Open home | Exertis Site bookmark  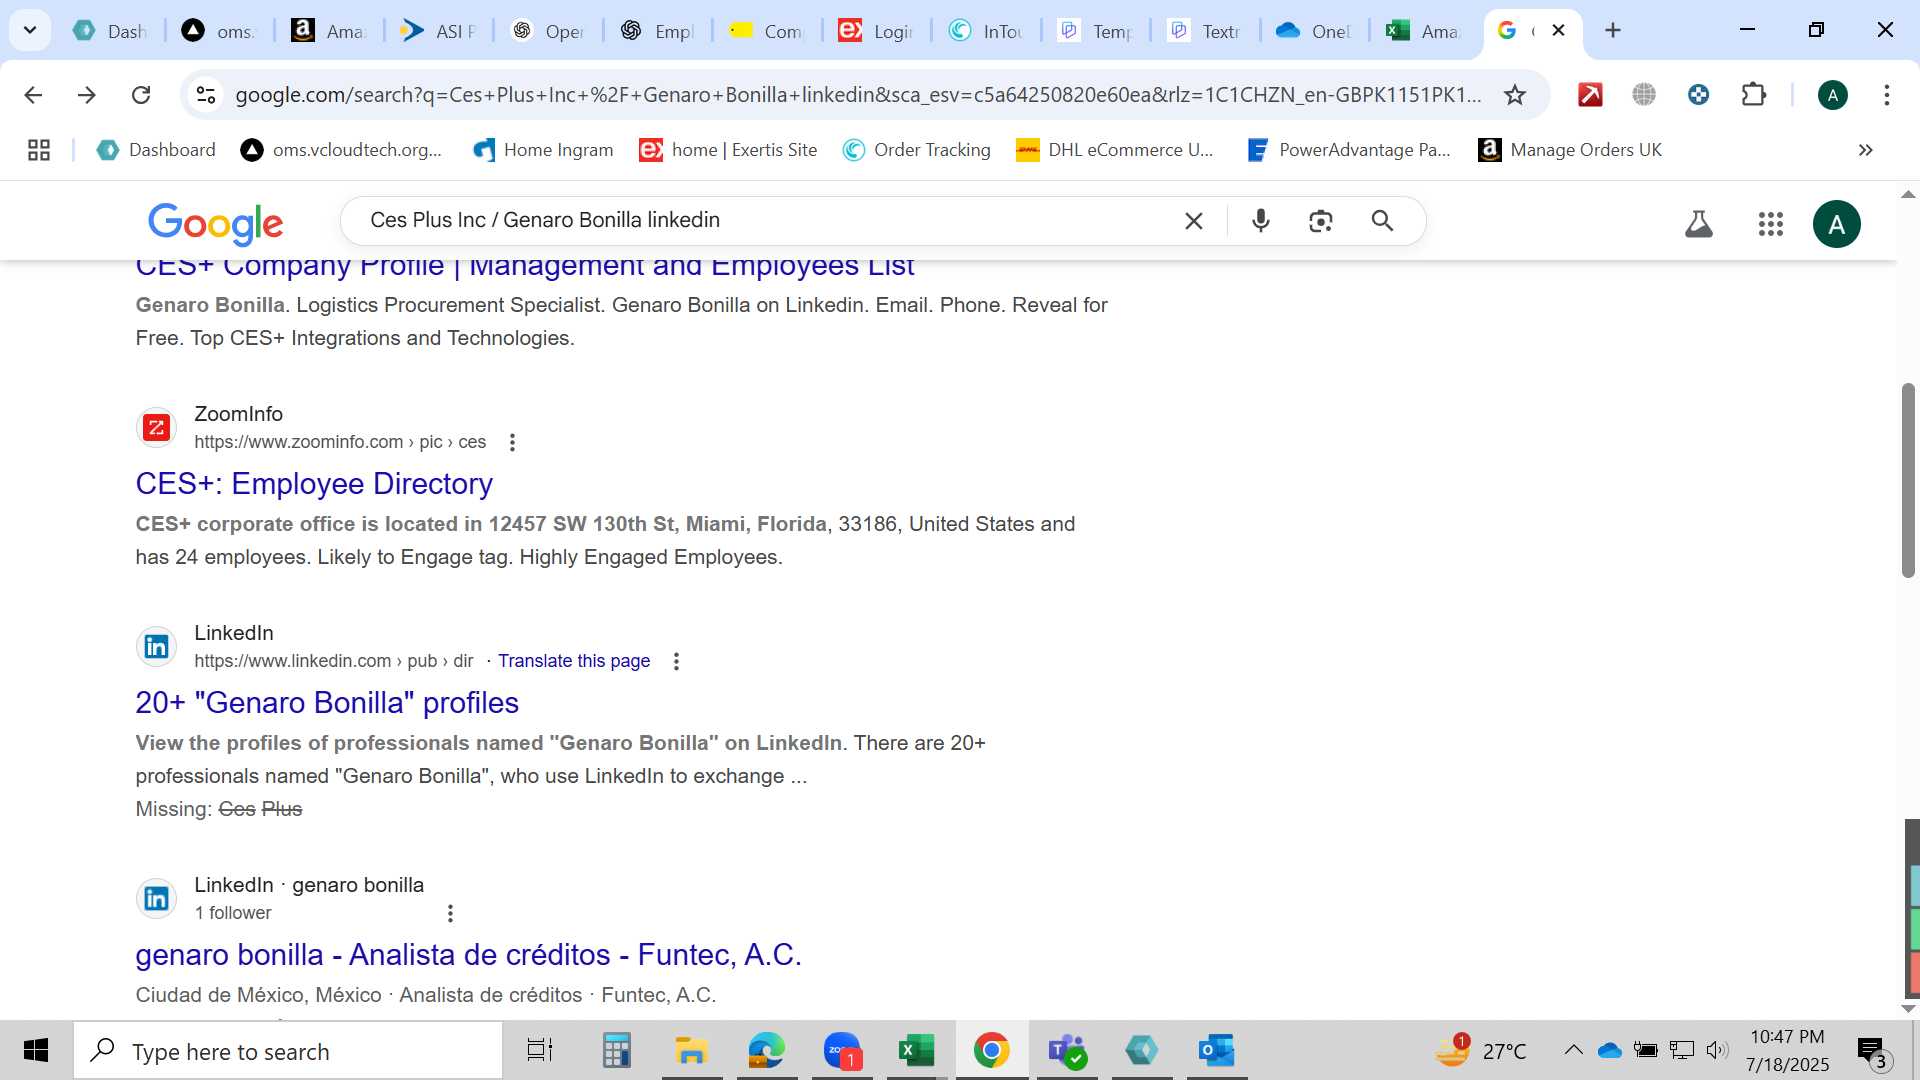728,150
